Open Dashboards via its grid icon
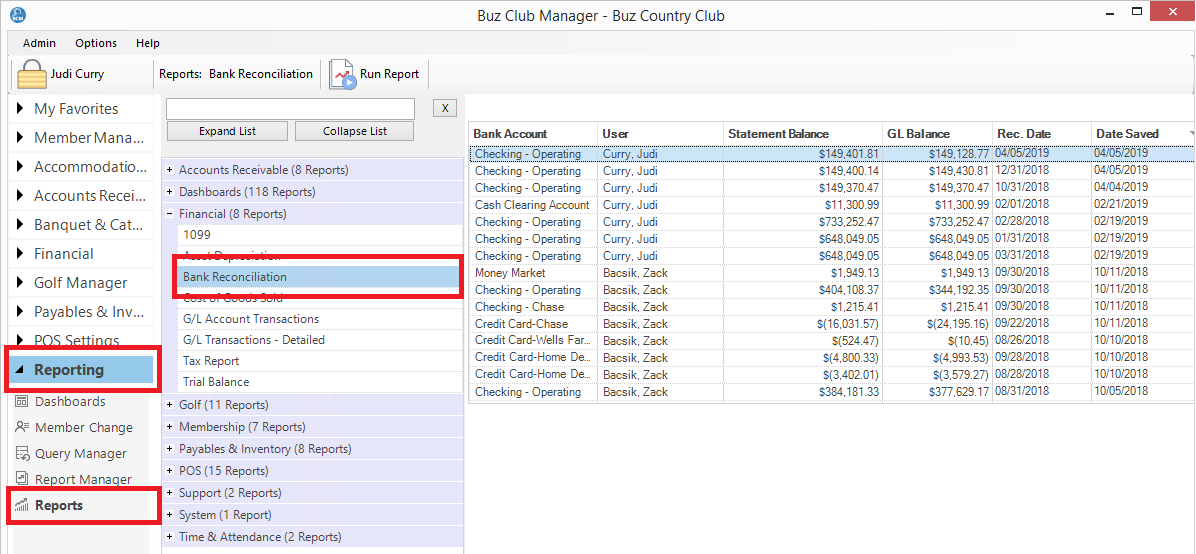 pyautogui.click(x=22, y=402)
